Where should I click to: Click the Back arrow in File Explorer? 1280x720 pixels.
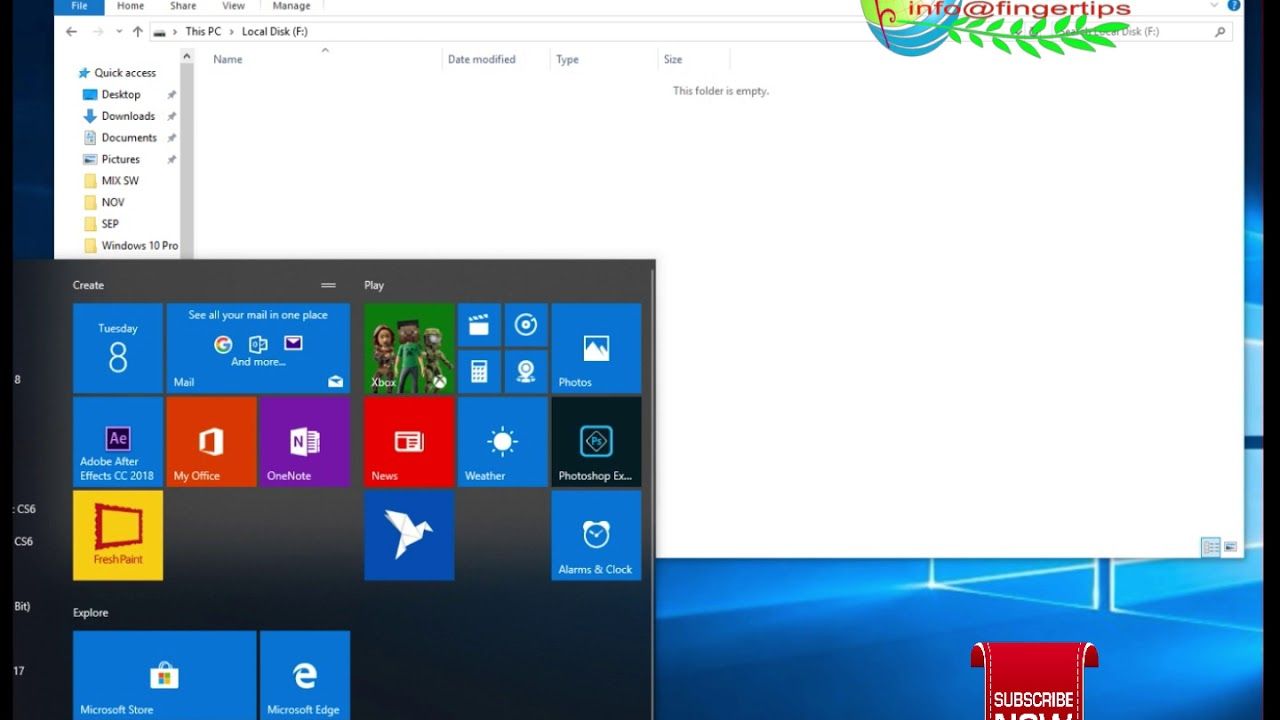pos(71,31)
